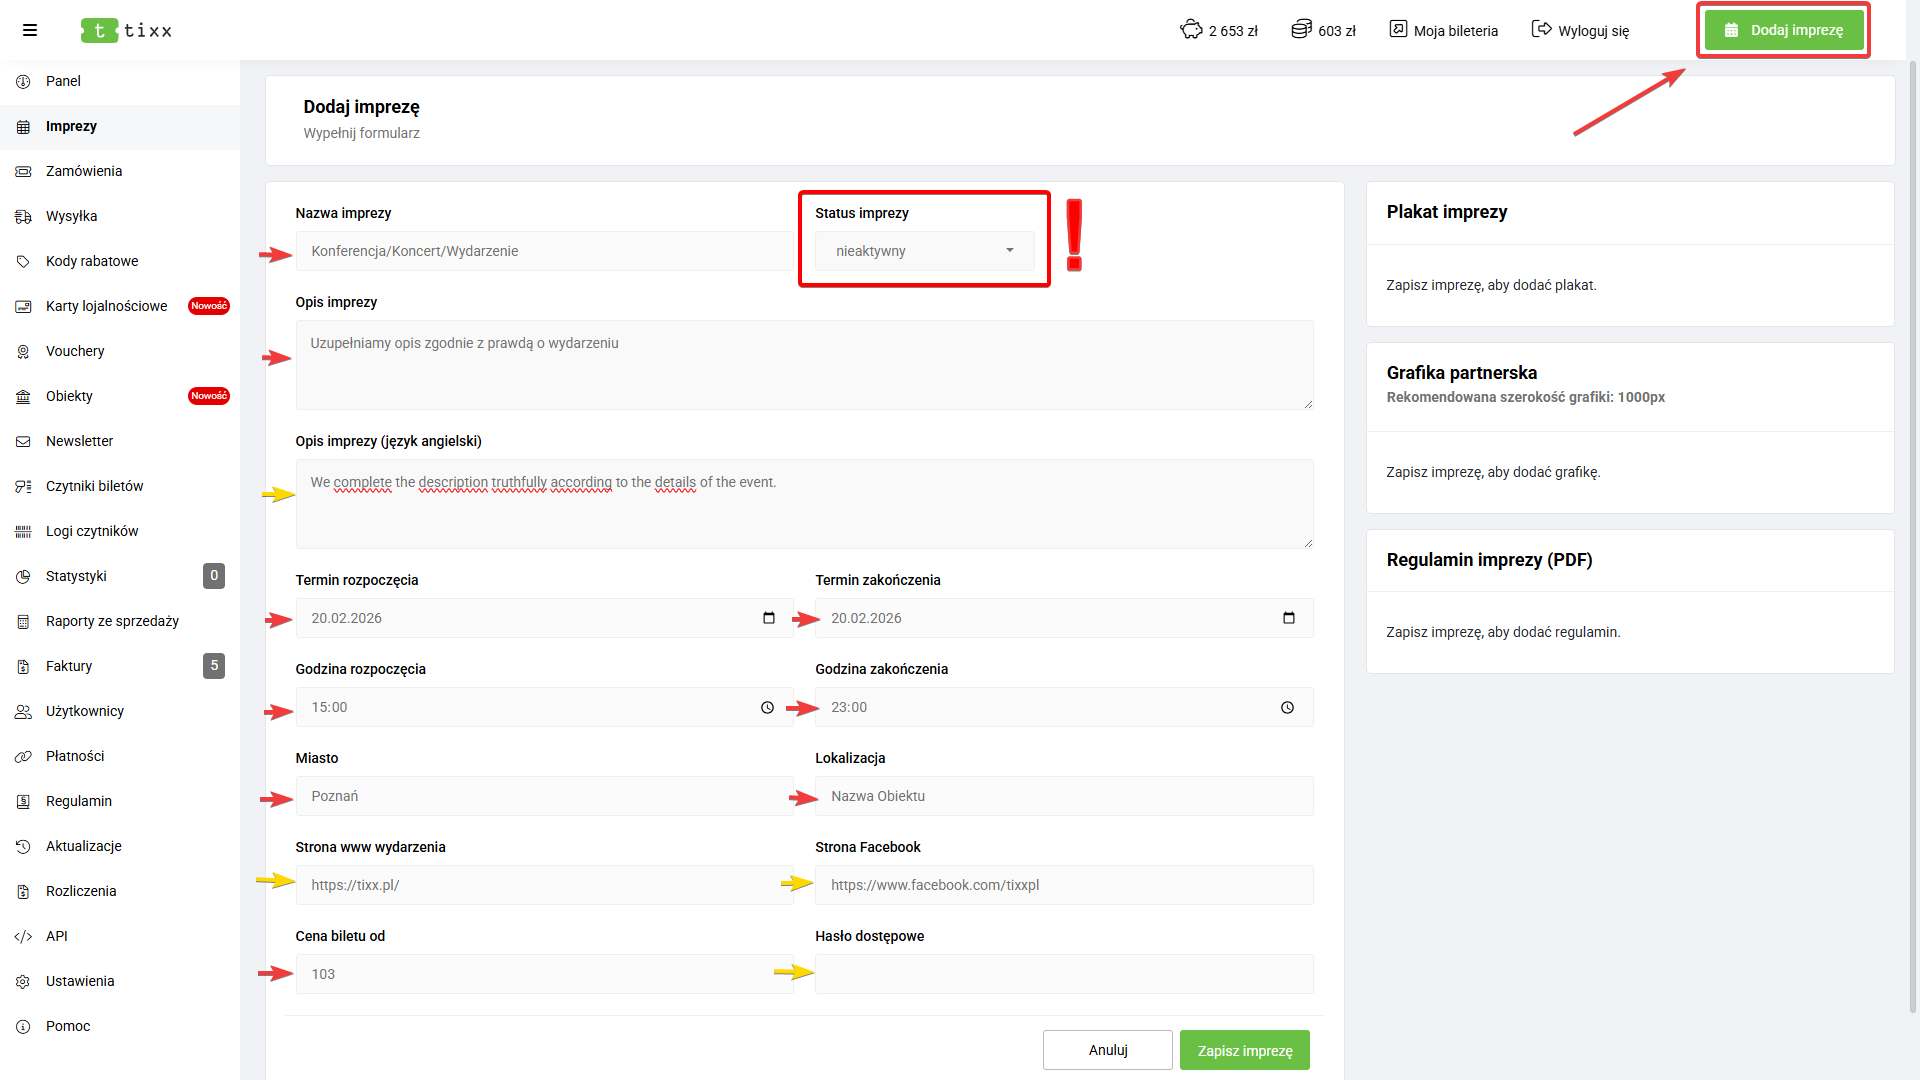The image size is (1920, 1080).
Task: Open Faktury section in sidebar
Action: point(69,666)
